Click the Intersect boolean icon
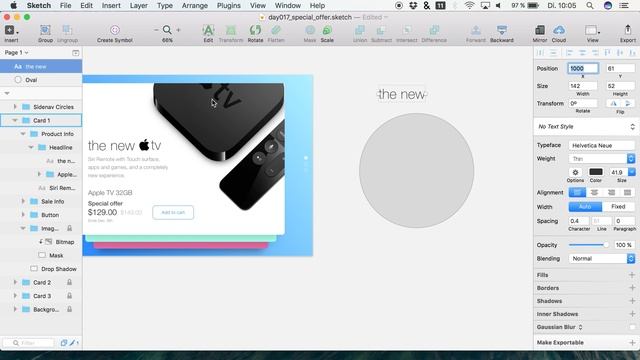 407,30
